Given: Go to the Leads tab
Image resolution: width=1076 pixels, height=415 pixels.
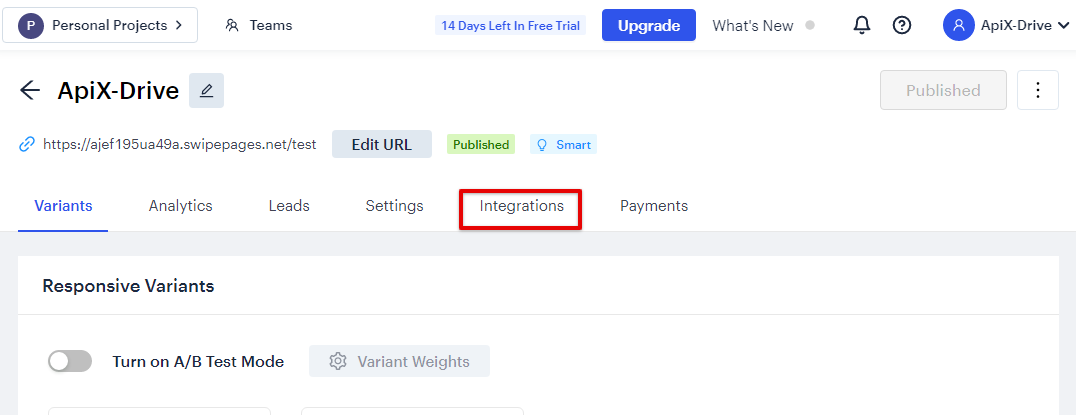Looking at the screenshot, I should (x=289, y=206).
